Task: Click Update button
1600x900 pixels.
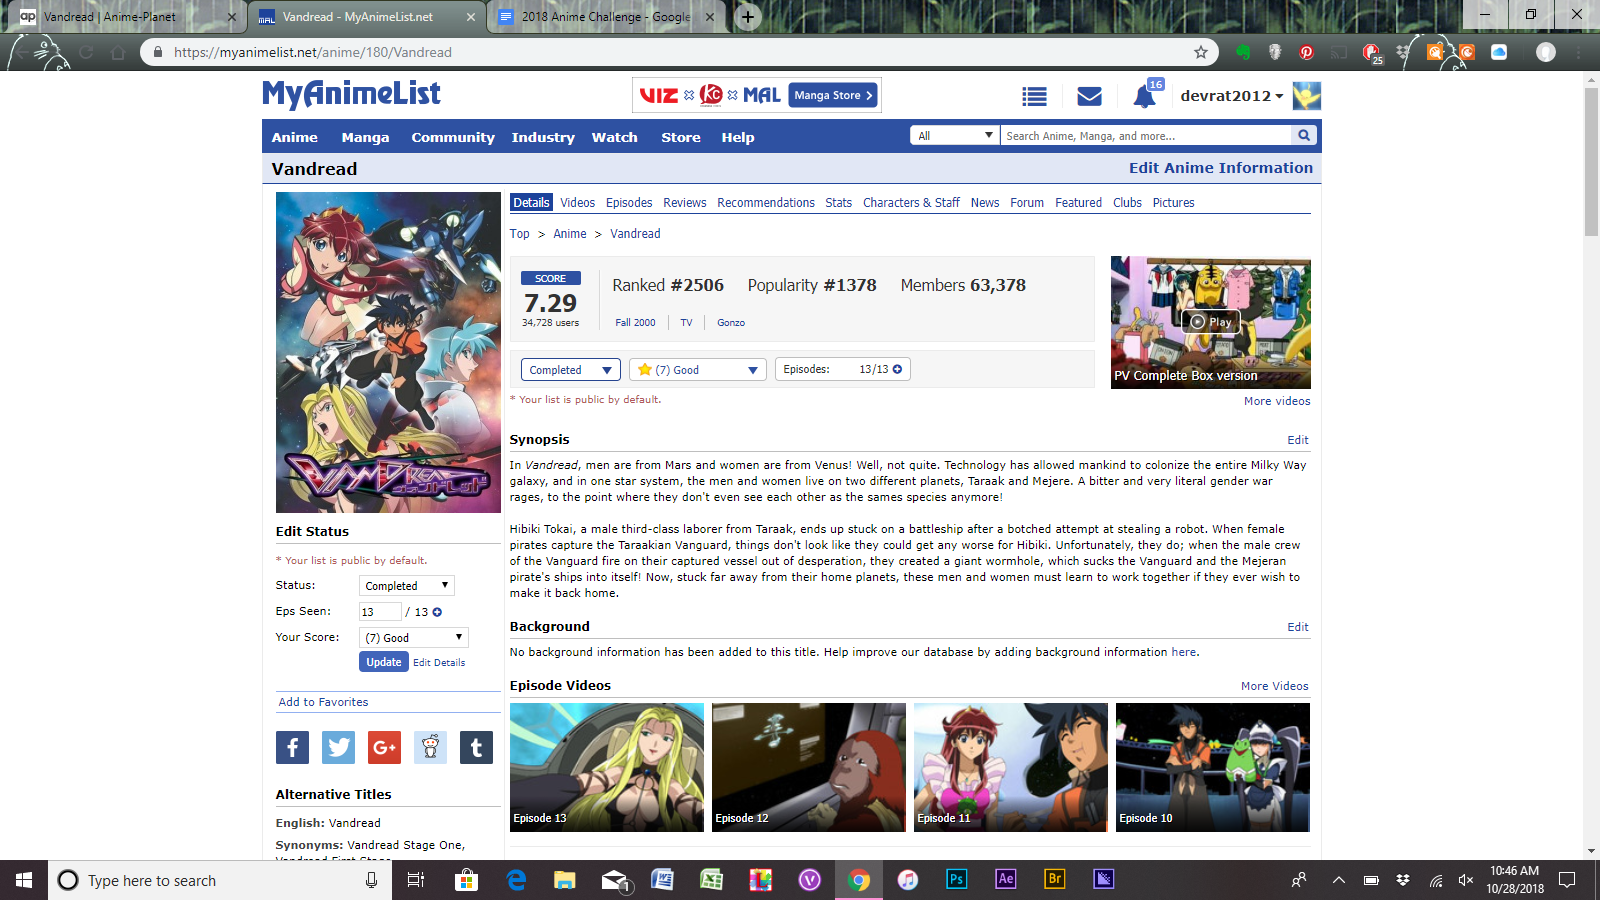Action: pos(384,662)
